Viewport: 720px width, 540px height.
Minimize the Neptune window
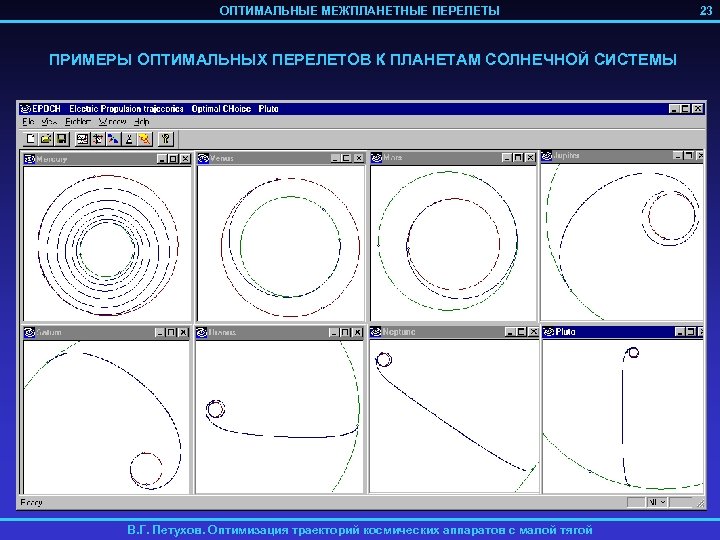(x=510, y=332)
